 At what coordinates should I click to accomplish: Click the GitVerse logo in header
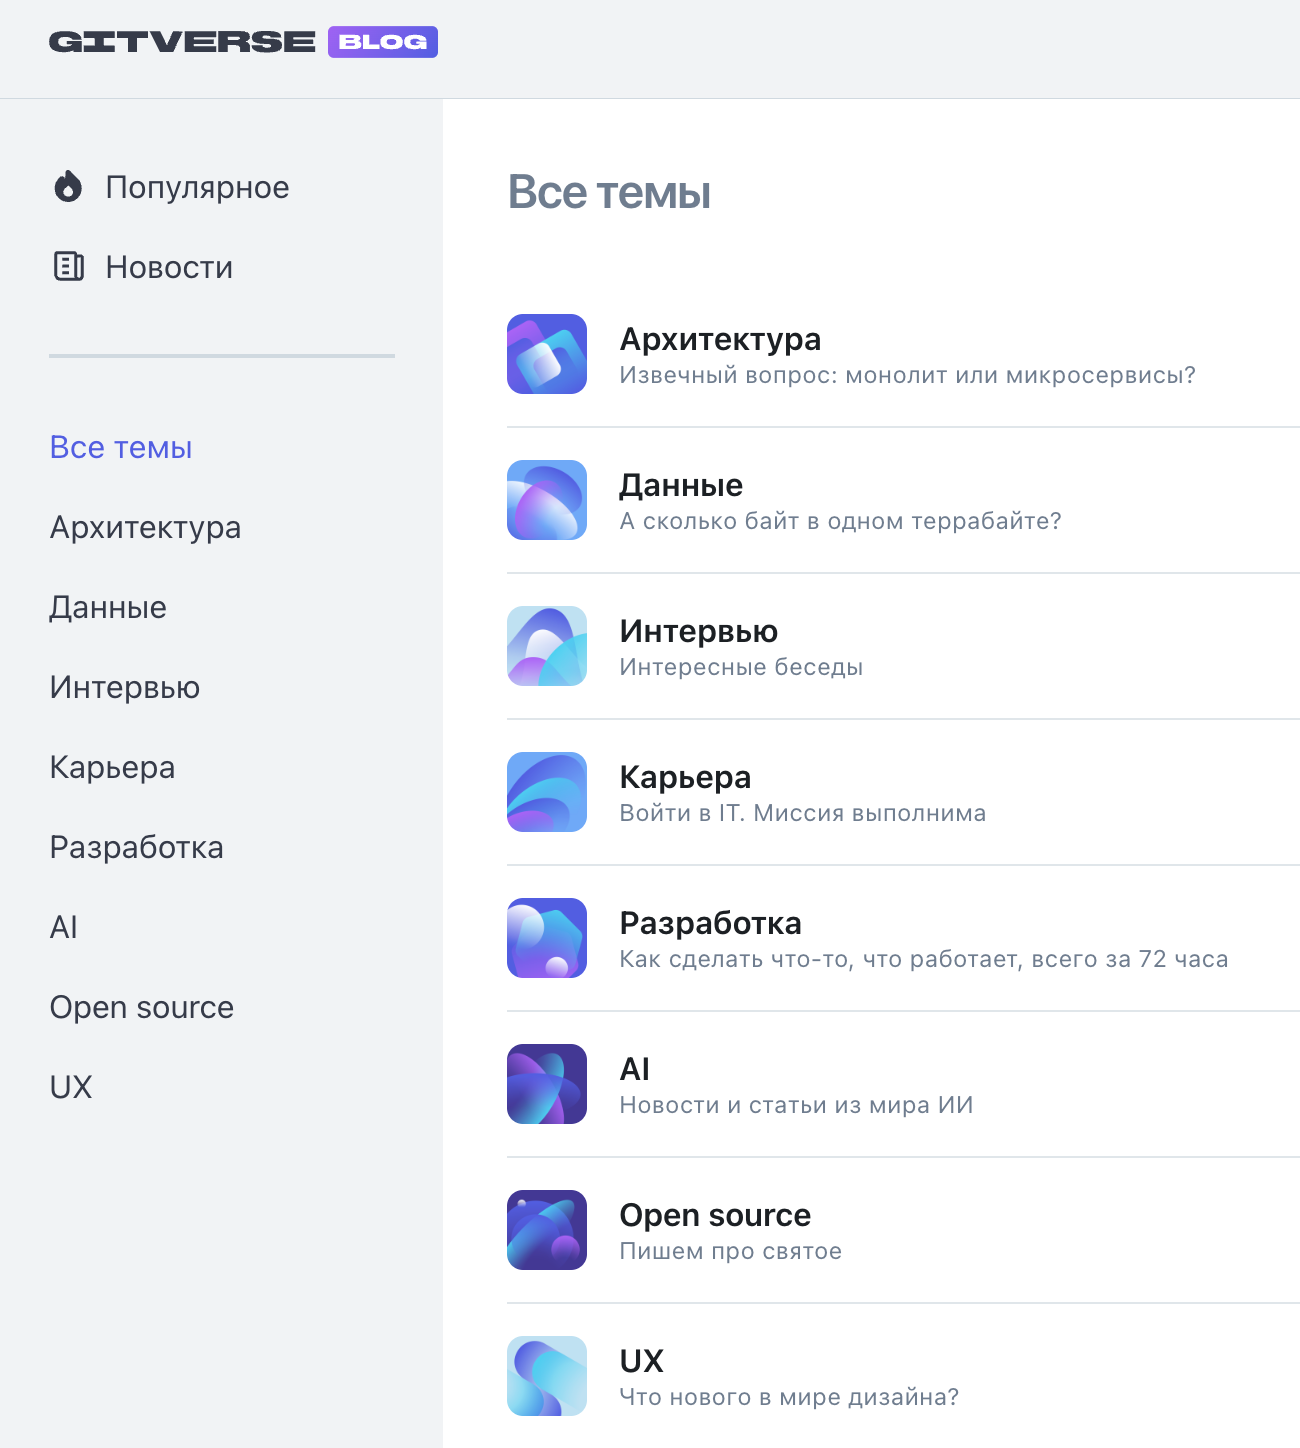[x=182, y=42]
